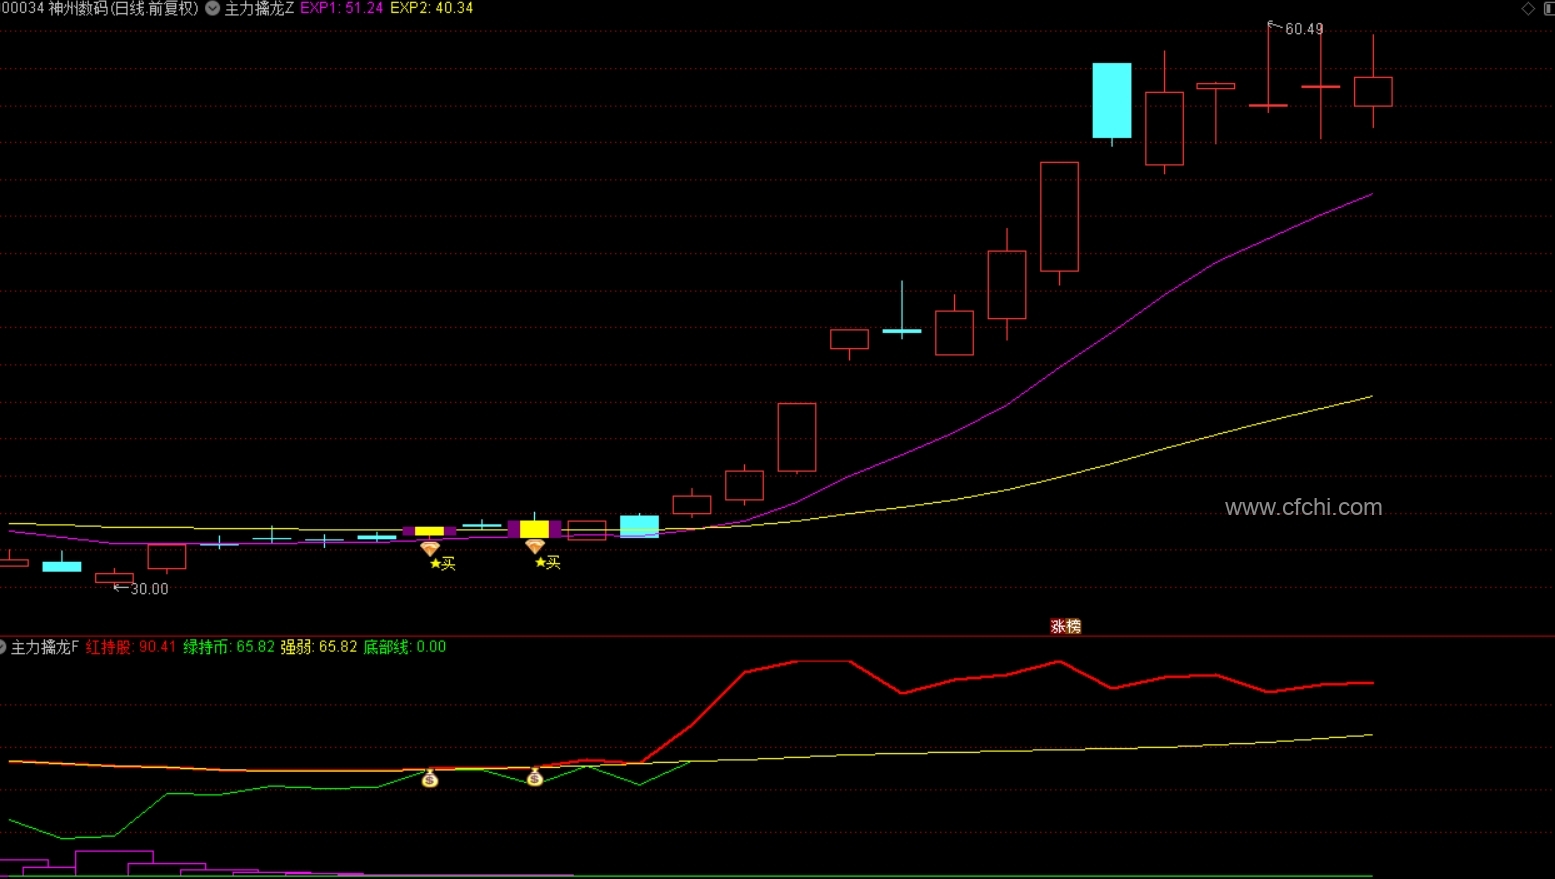Click the 30.00 low price label
Screen dimensions: 1555x879
pyautogui.click(x=149, y=589)
